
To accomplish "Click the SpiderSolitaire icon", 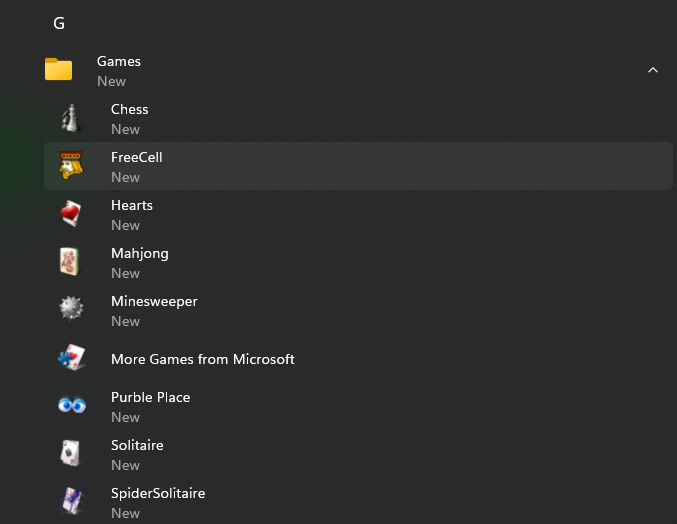I will 70,501.
